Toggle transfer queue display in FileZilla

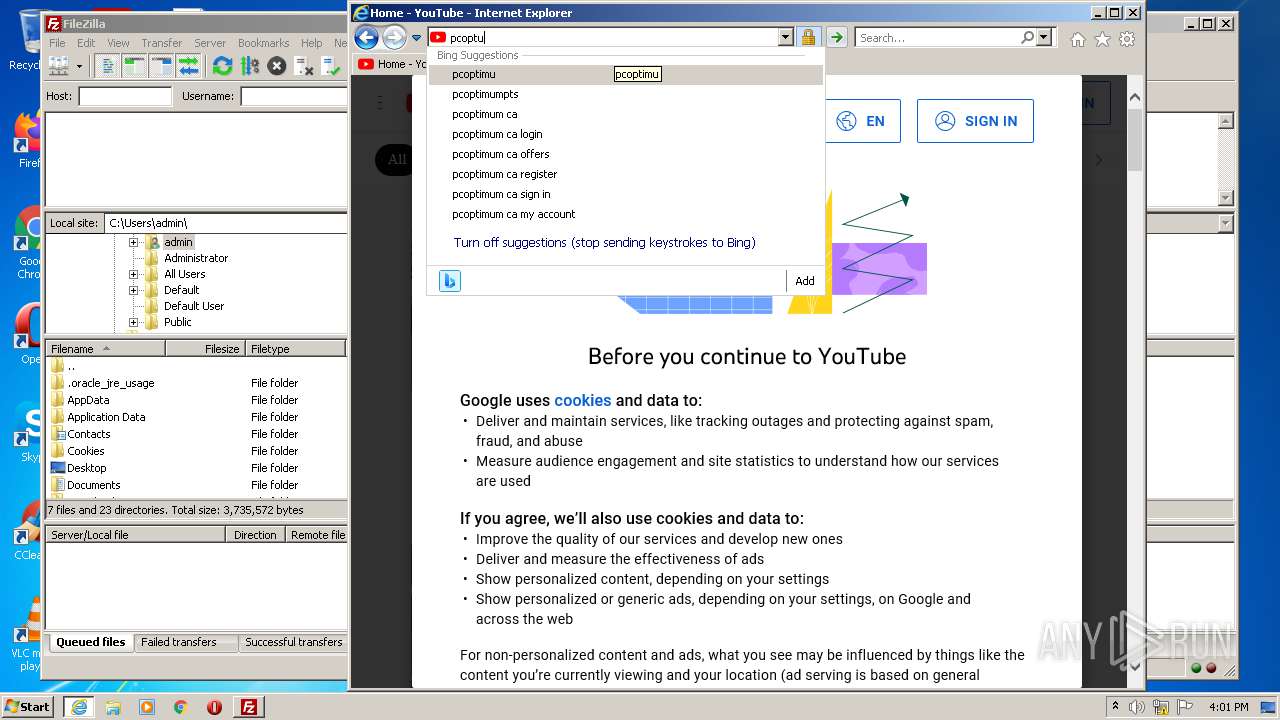tap(188, 66)
